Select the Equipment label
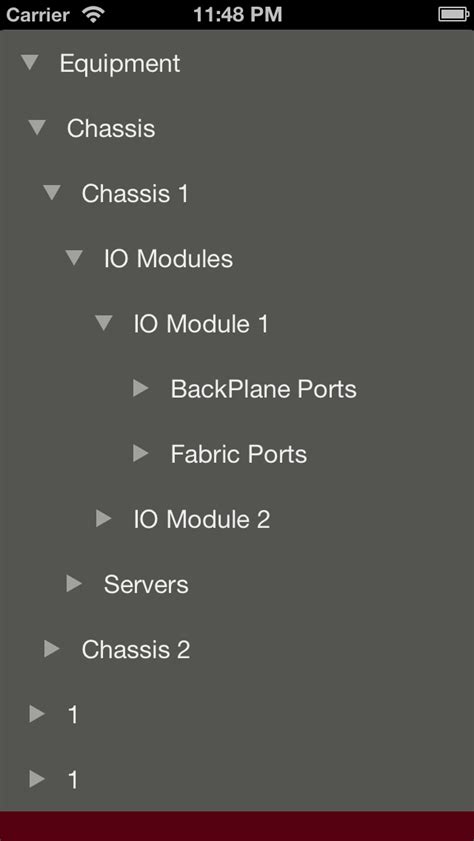Image resolution: width=474 pixels, height=841 pixels. tap(120, 64)
